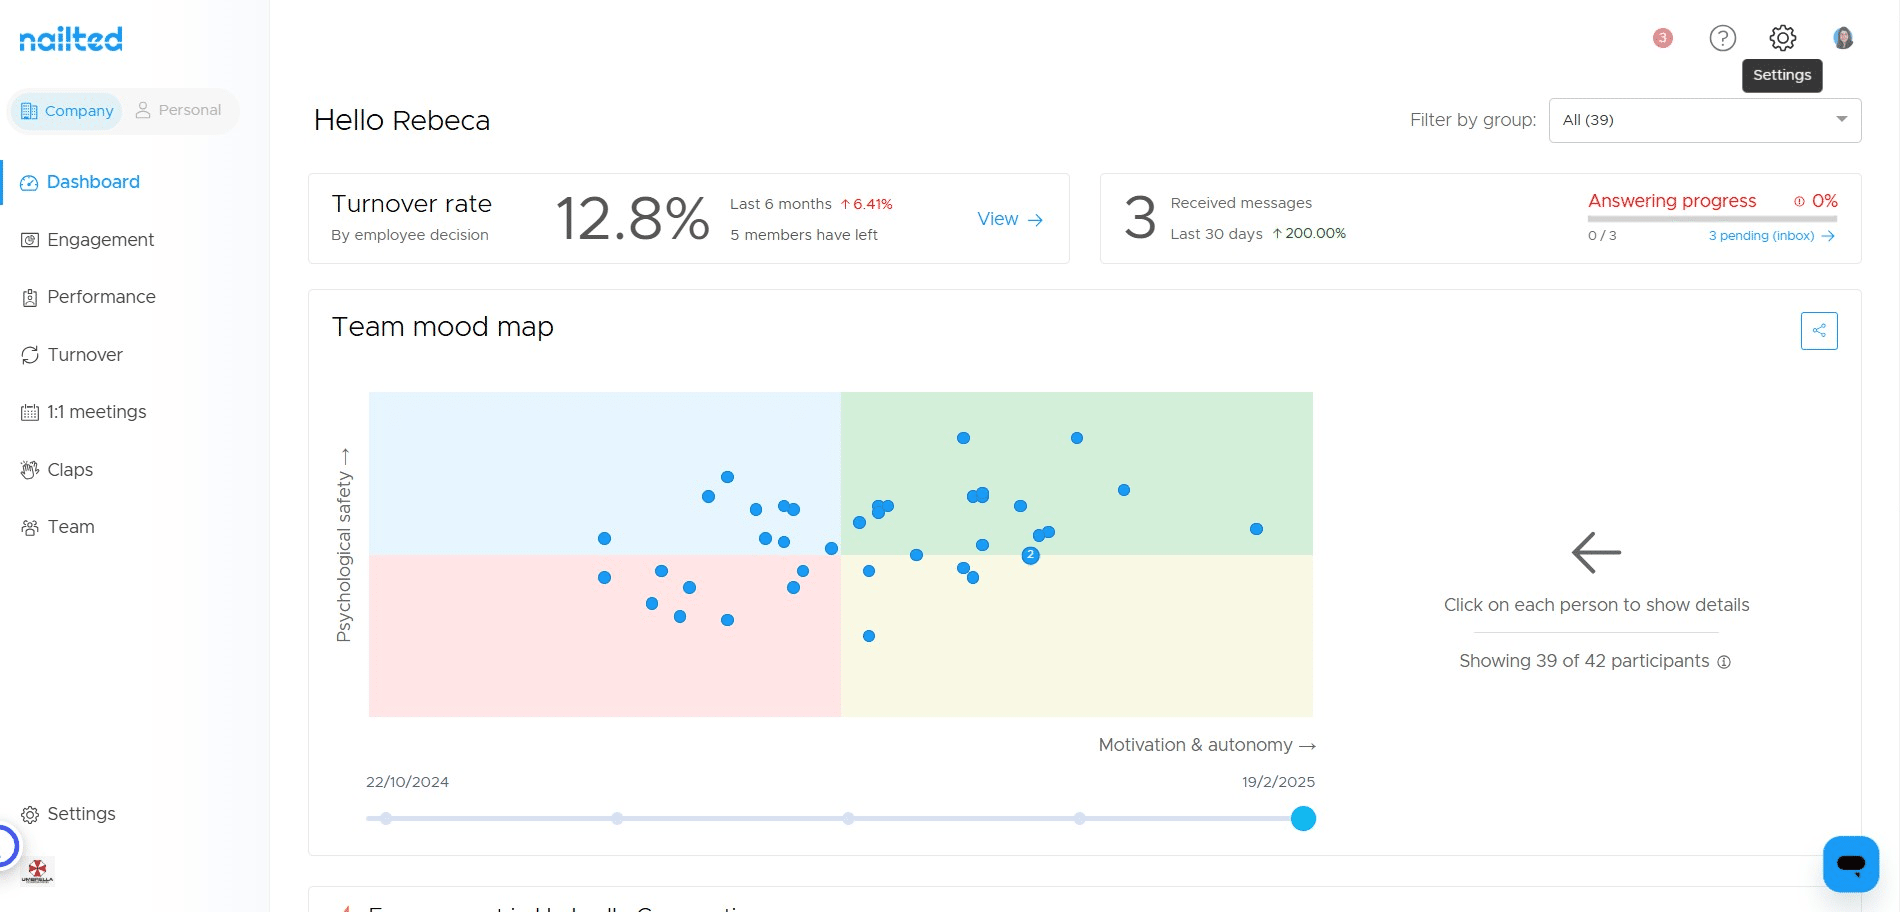Share the Team mood map
Image resolution: width=1900 pixels, height=912 pixels.
click(x=1818, y=331)
